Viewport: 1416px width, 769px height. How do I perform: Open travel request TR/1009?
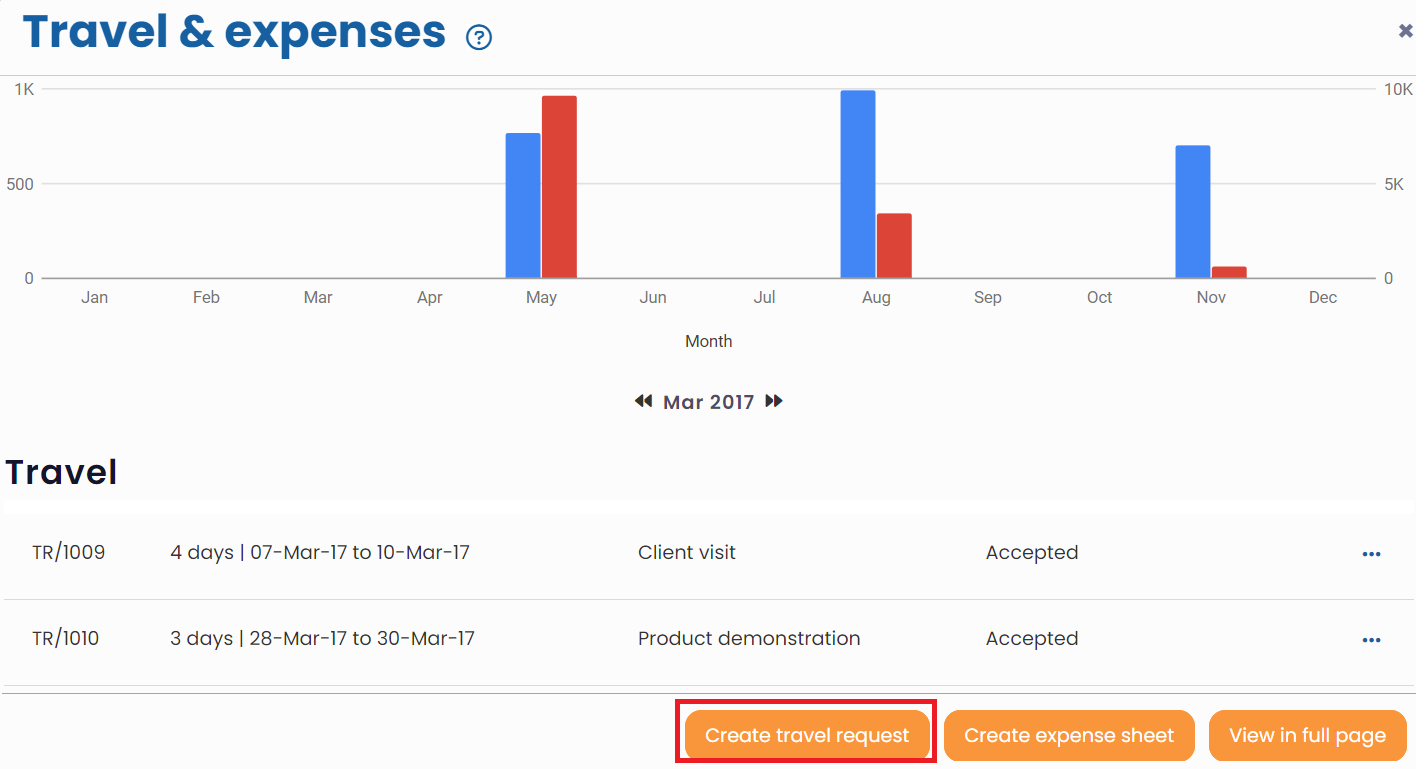[68, 552]
